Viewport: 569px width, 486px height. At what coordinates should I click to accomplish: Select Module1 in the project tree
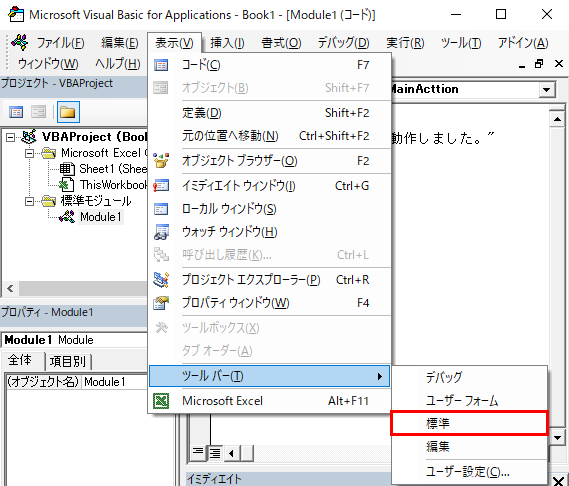tap(101, 217)
